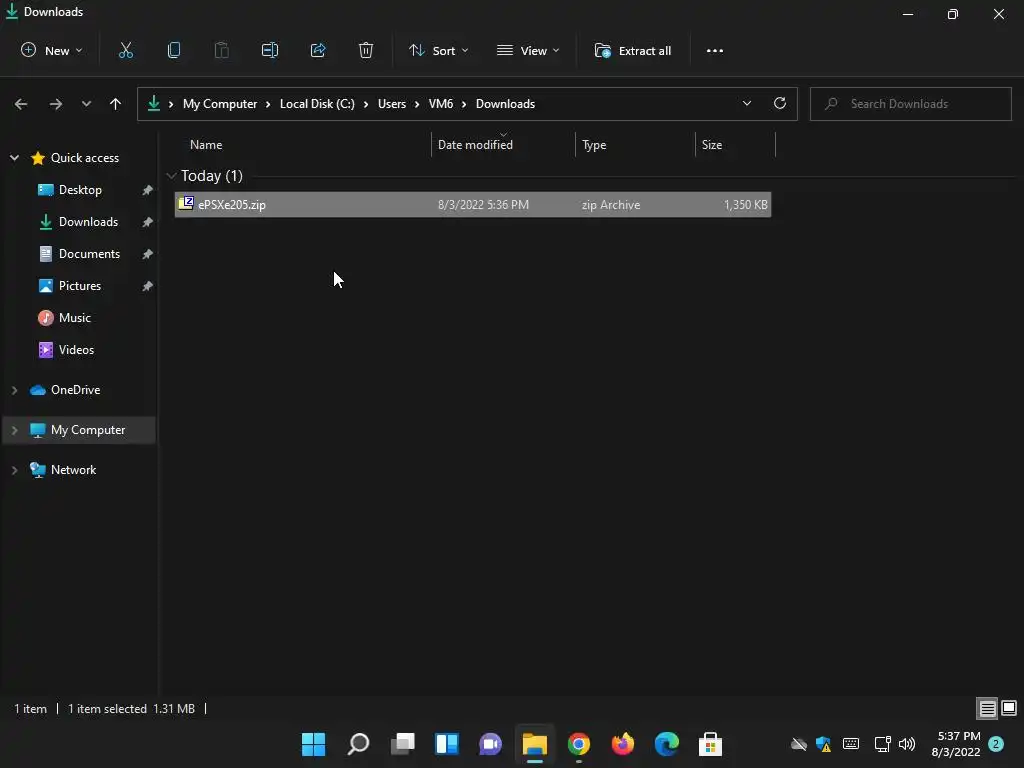1024x768 pixels.
Task: Go up one folder level arrow
Action: pyautogui.click(x=116, y=104)
